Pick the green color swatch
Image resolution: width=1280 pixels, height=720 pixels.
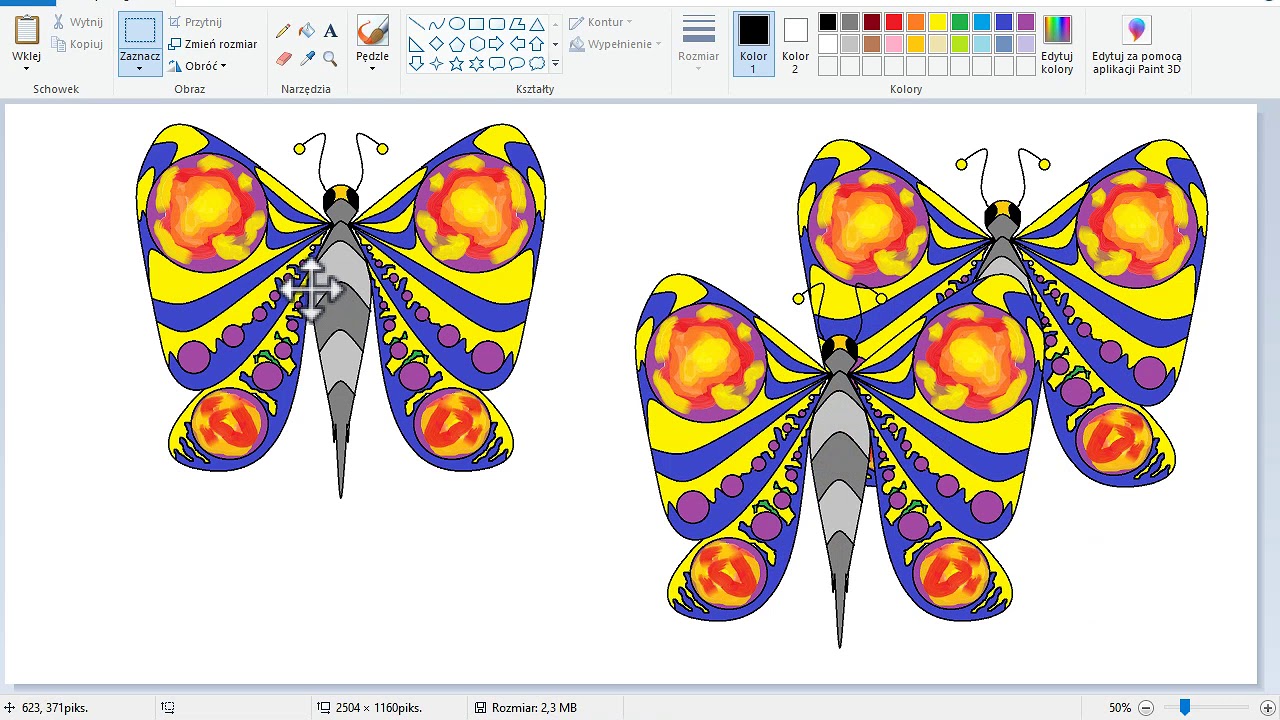tap(960, 23)
